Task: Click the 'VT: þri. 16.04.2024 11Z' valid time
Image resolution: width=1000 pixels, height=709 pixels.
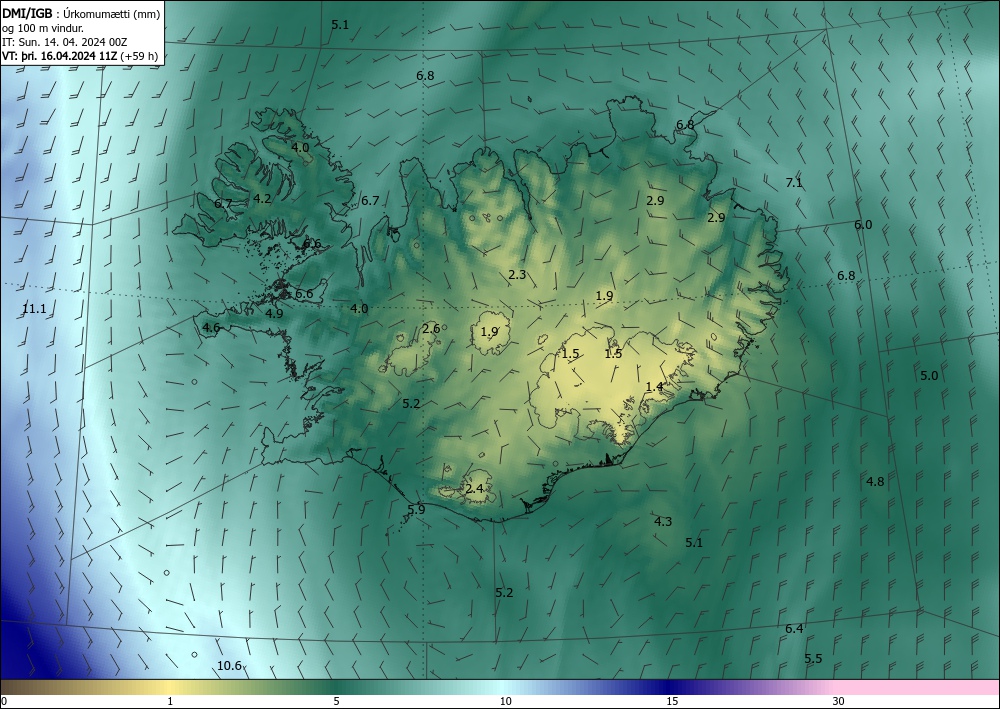Action: point(59,56)
